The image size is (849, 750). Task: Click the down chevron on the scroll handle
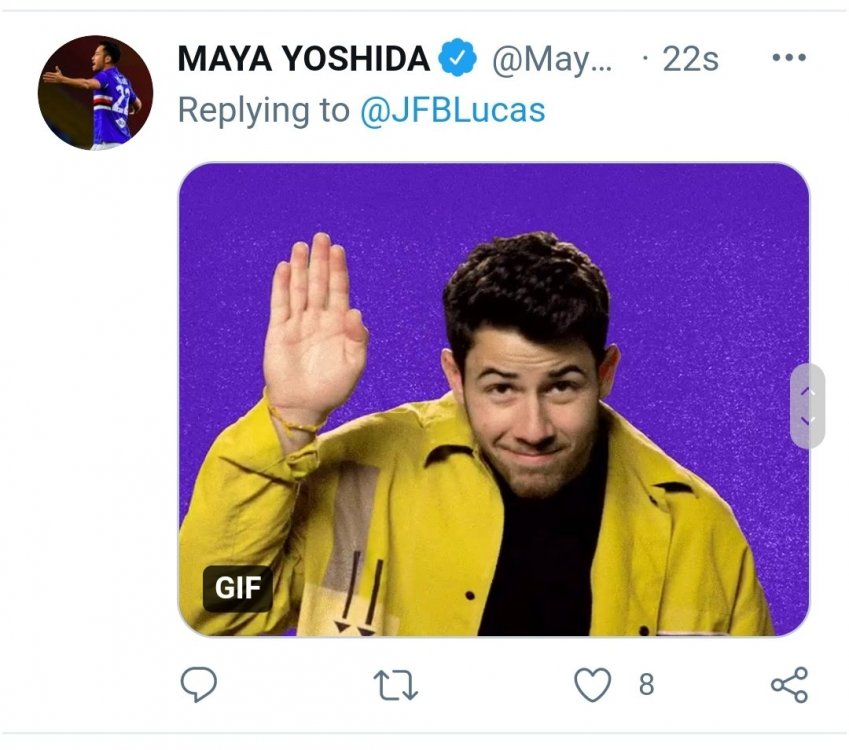808,421
